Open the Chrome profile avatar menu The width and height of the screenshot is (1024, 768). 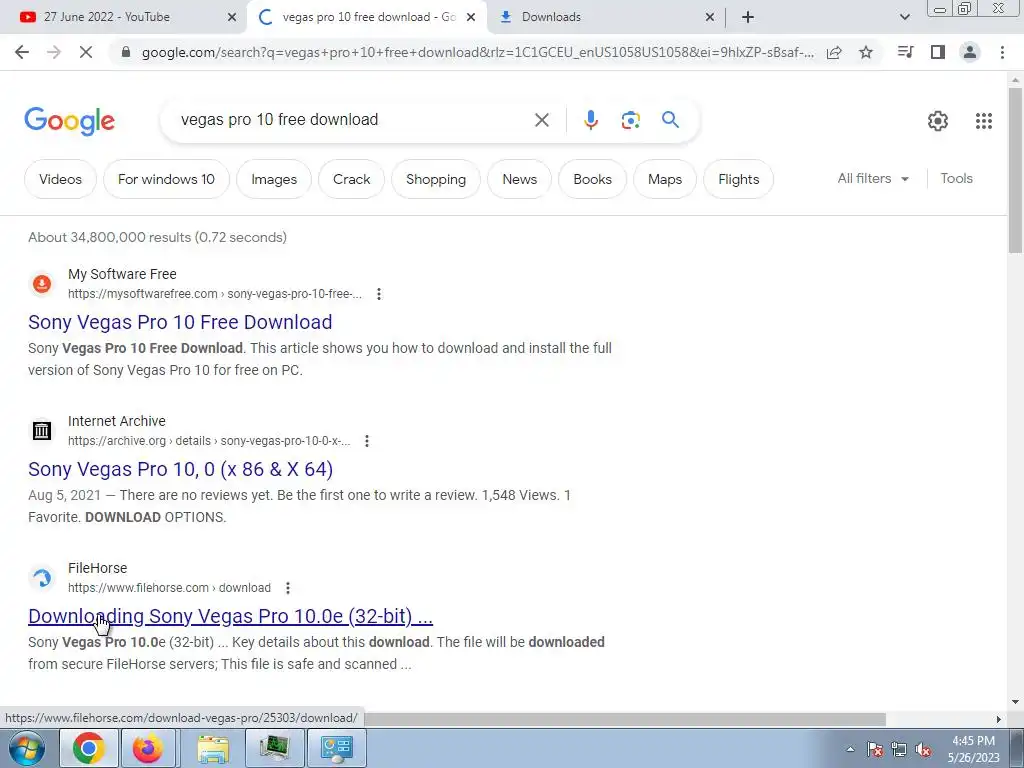(970, 52)
